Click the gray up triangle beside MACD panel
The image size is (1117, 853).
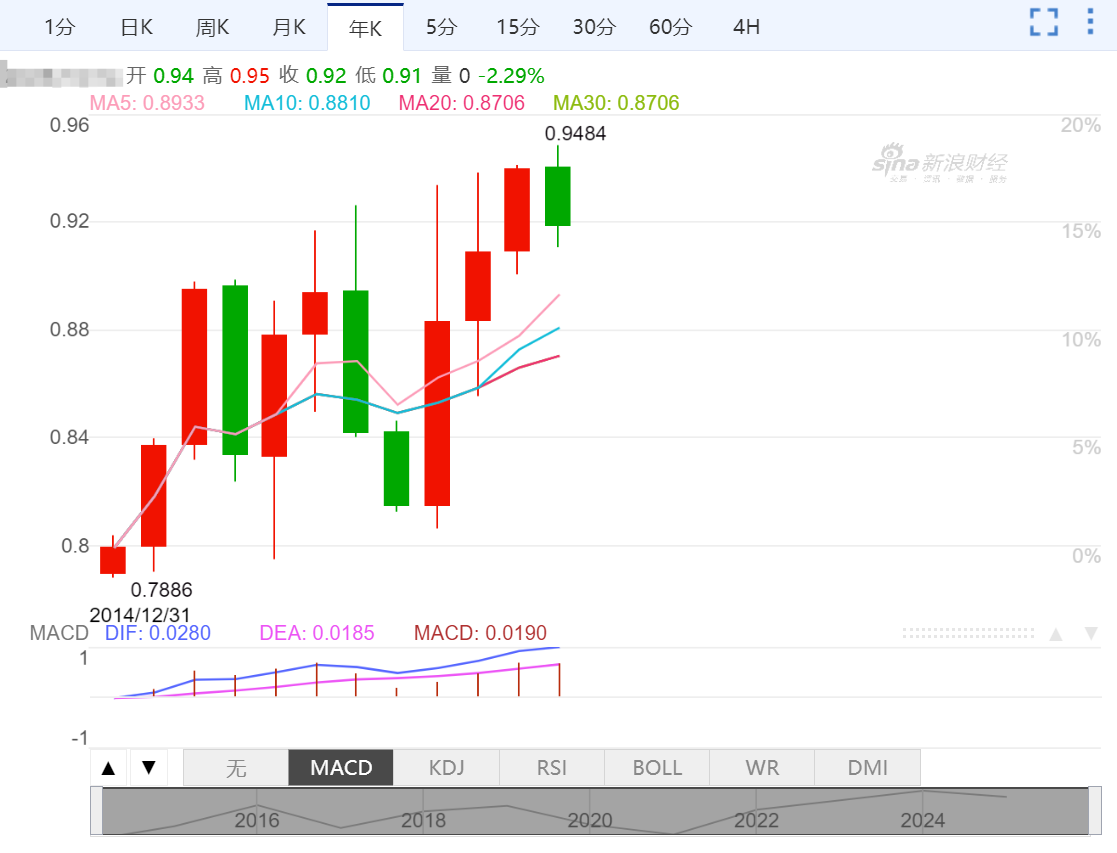tap(1055, 634)
